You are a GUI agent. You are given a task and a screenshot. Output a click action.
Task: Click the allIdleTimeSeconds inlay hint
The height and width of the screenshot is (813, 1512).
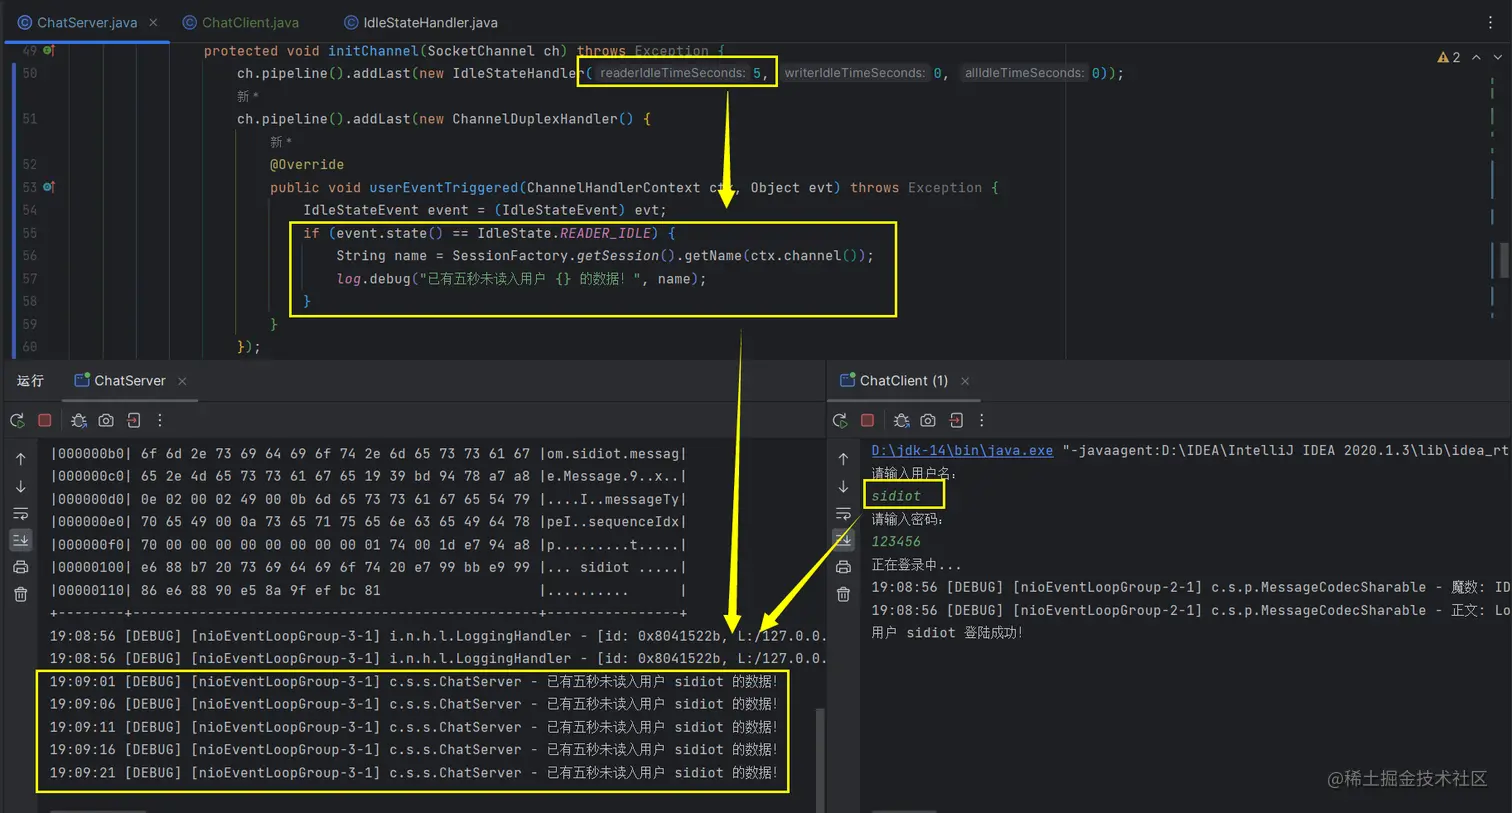click(x=1024, y=73)
